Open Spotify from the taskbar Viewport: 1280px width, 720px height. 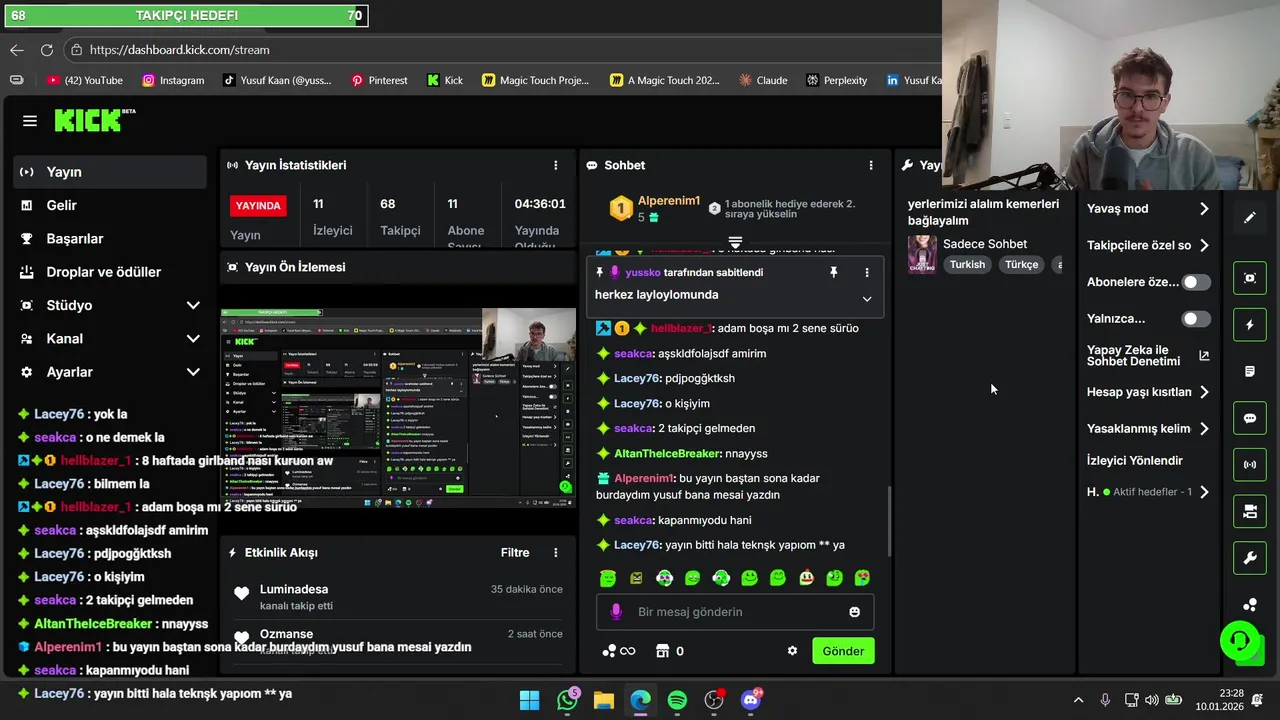[677, 700]
